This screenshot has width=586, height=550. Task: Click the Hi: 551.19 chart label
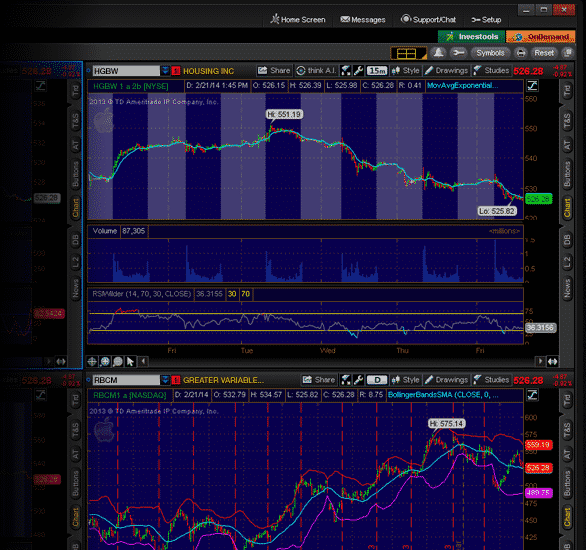[284, 114]
